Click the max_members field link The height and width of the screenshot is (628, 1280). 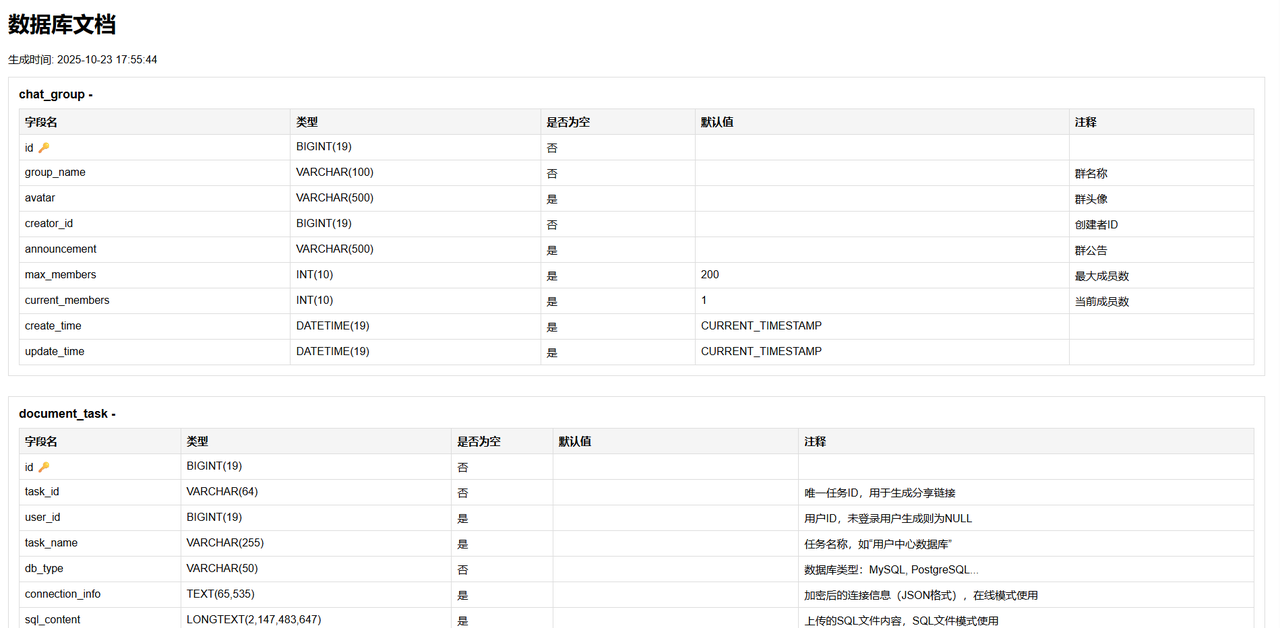coord(57,274)
